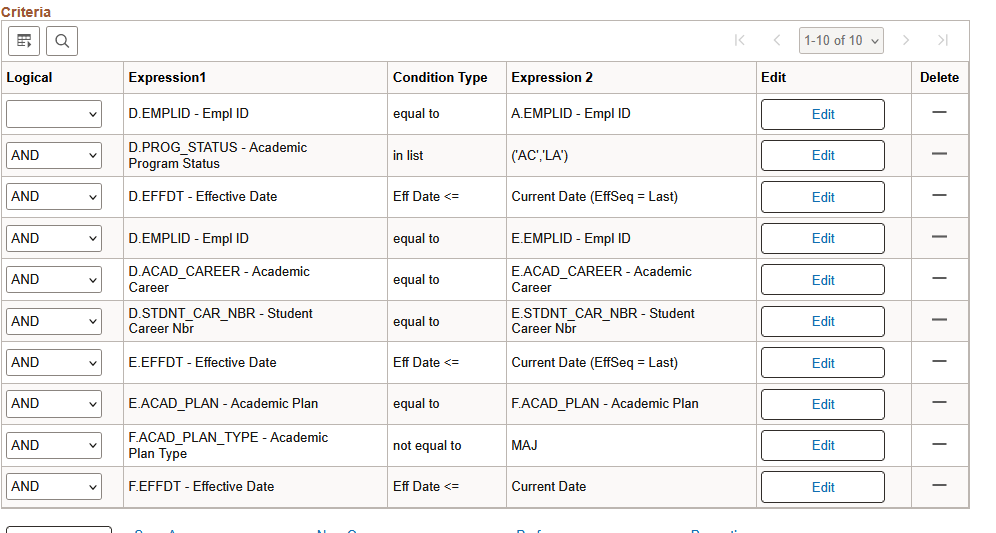
Task: Delete the E.ACAD_PLAN criteria row
Action: click(939, 402)
